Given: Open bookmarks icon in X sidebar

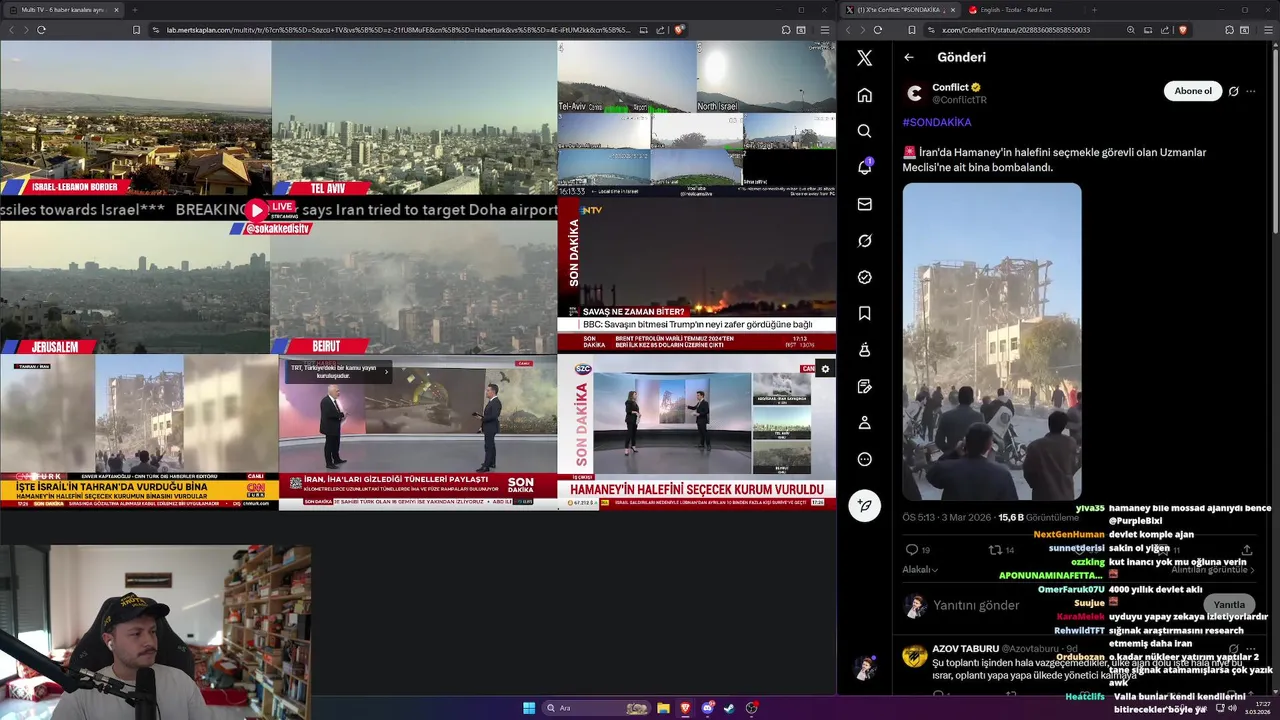Looking at the screenshot, I should (x=864, y=313).
